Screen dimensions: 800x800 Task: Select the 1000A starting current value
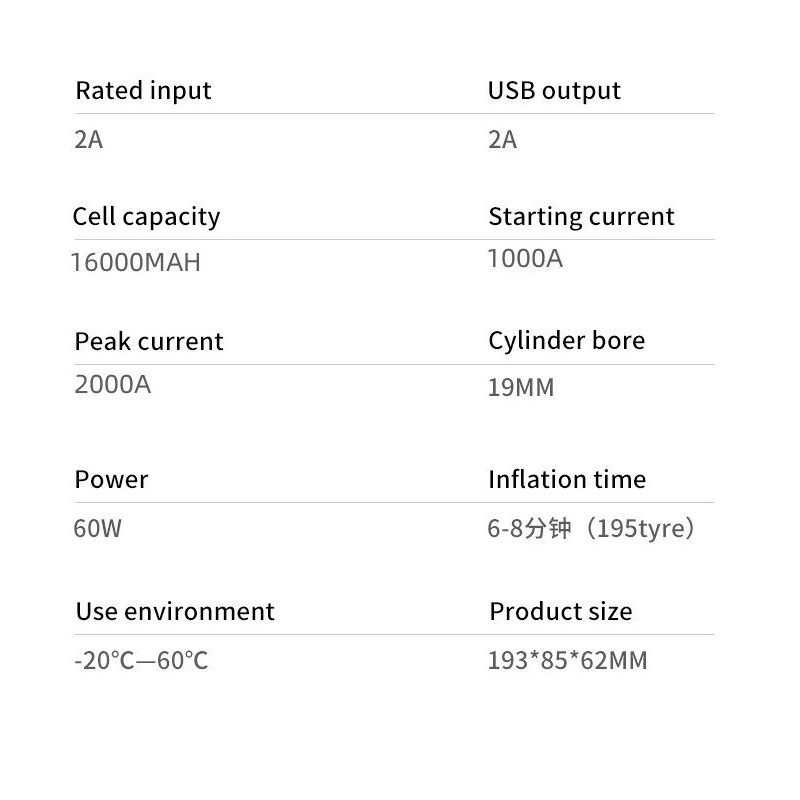coord(525,259)
